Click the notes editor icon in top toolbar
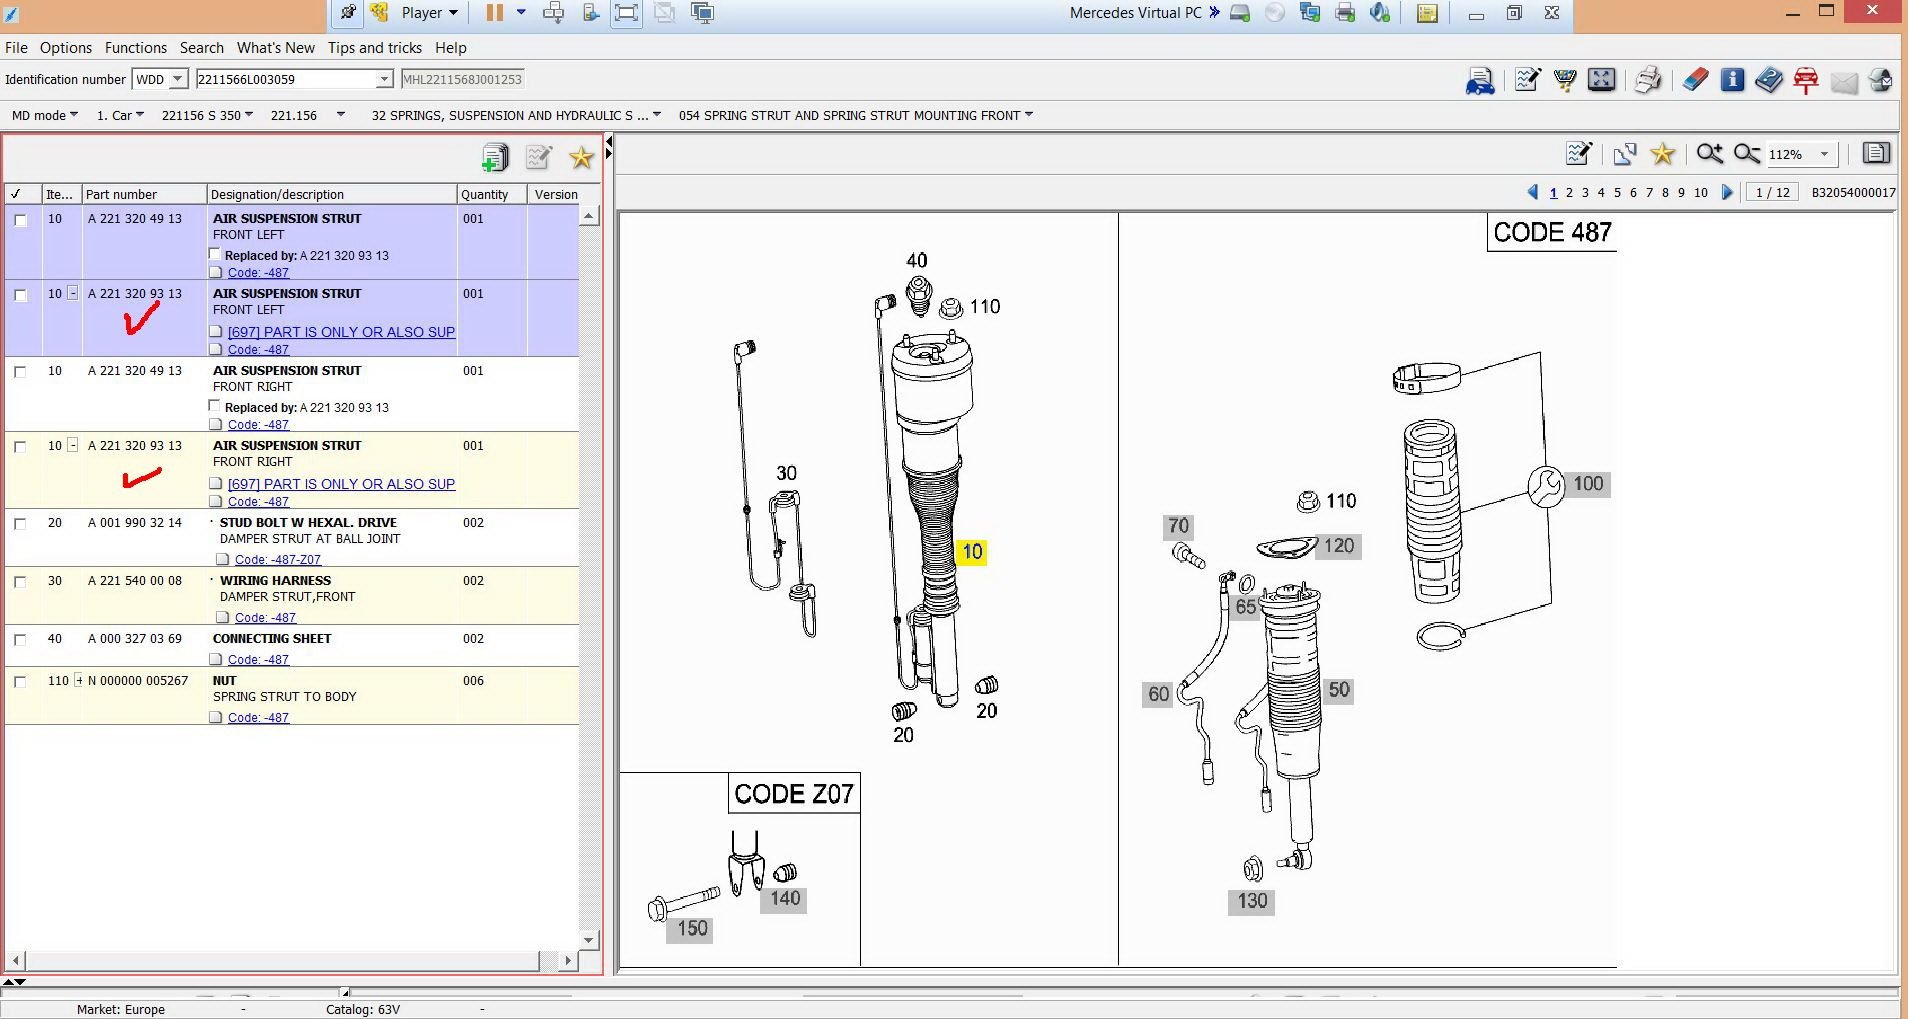Image resolution: width=1908 pixels, height=1019 pixels. pyautogui.click(x=1527, y=80)
